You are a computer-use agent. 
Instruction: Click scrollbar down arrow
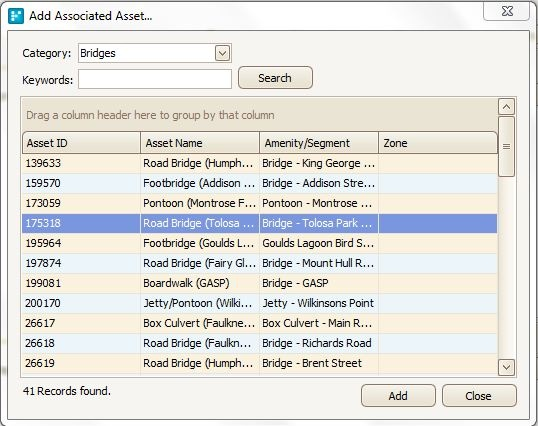click(506, 367)
